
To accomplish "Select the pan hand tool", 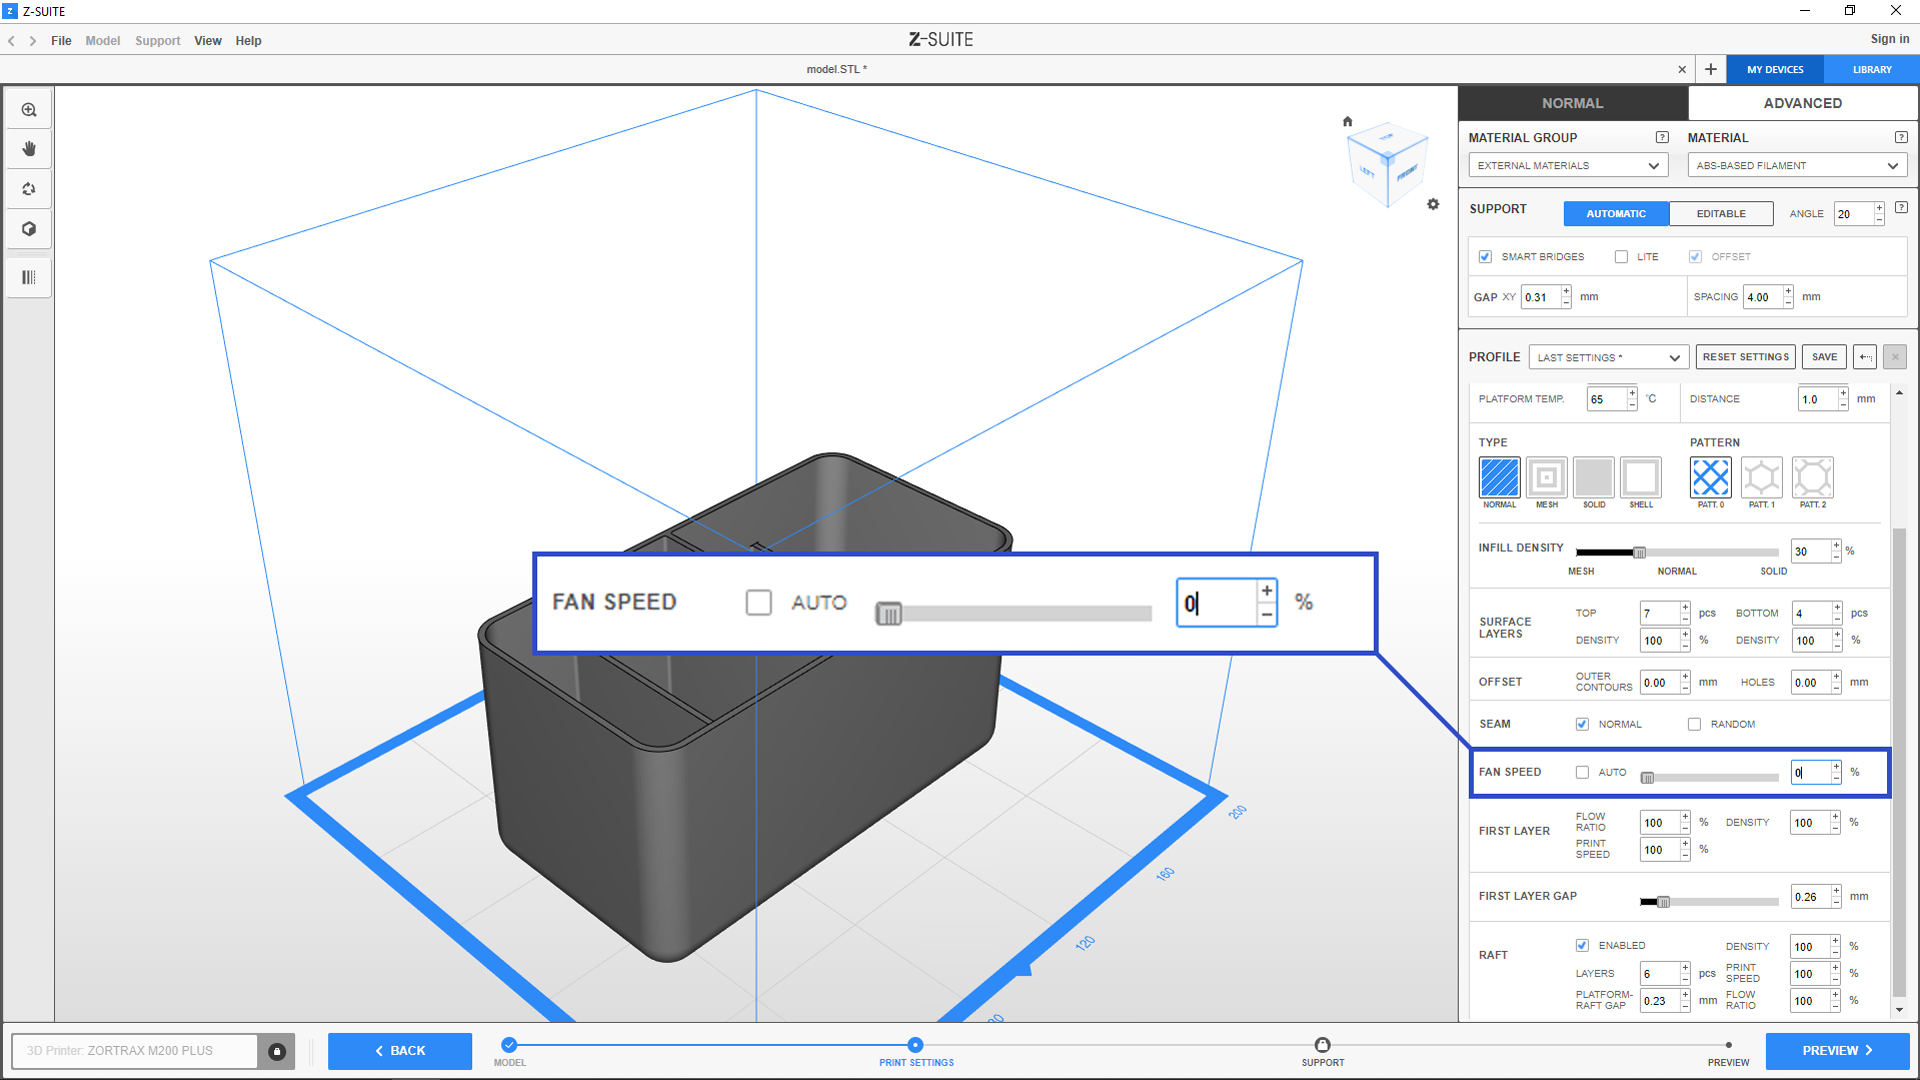I will coord(29,149).
